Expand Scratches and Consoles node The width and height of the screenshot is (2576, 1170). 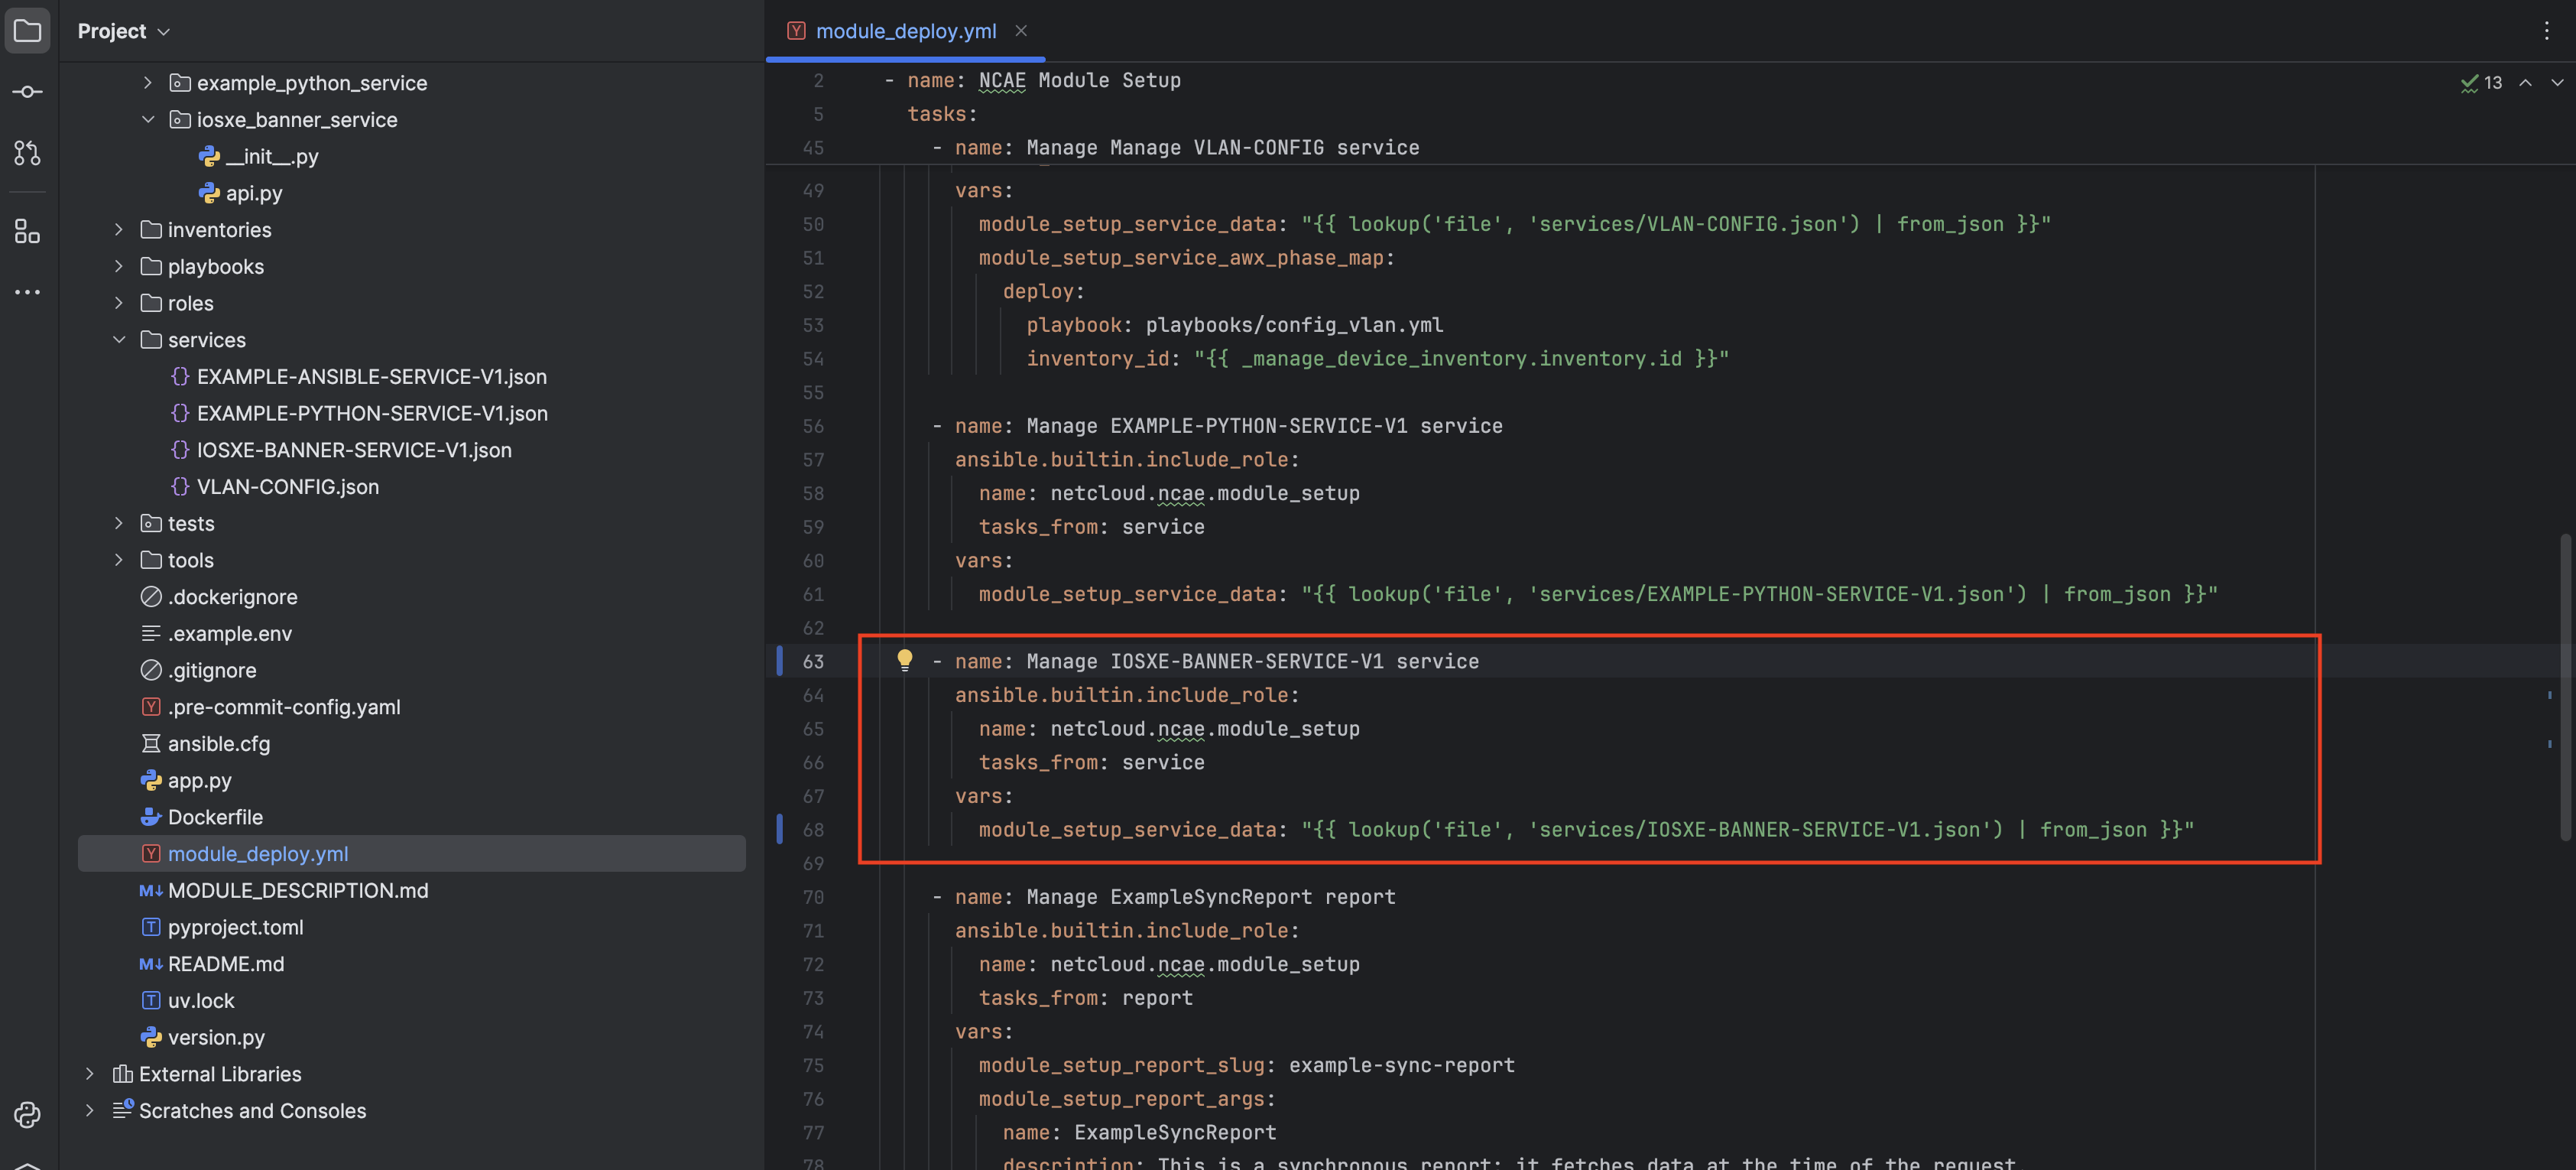click(x=90, y=1111)
